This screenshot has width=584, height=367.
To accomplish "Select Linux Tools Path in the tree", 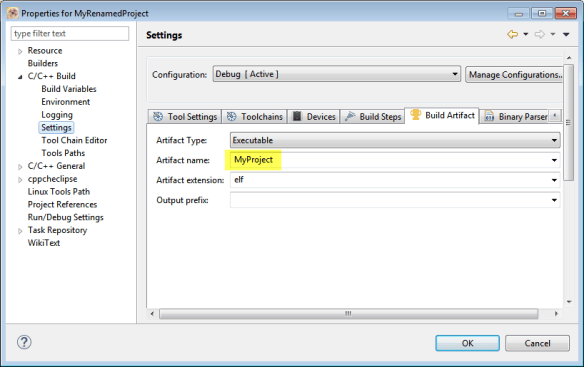I will coord(59,192).
